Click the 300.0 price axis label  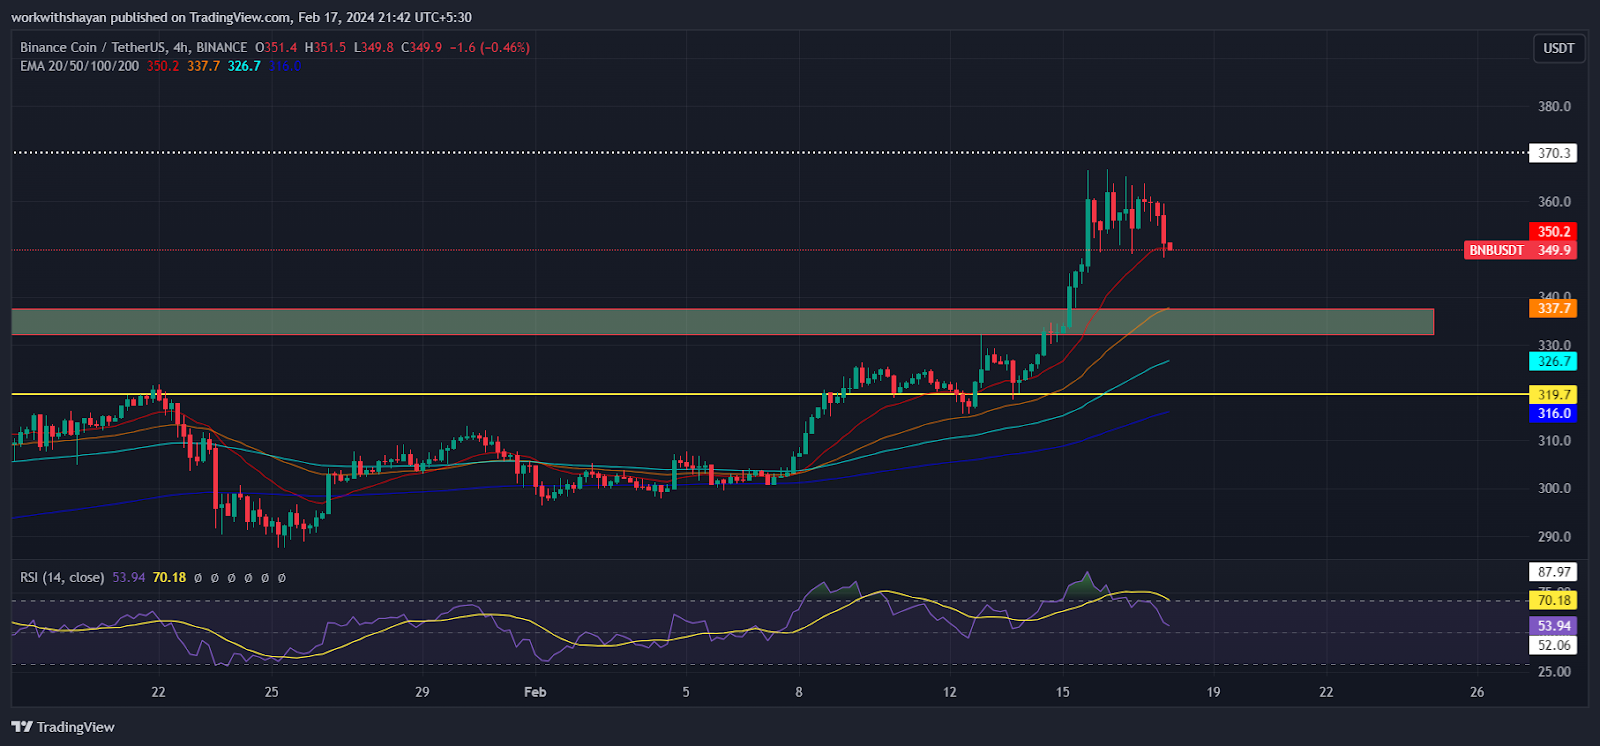(x=1554, y=488)
